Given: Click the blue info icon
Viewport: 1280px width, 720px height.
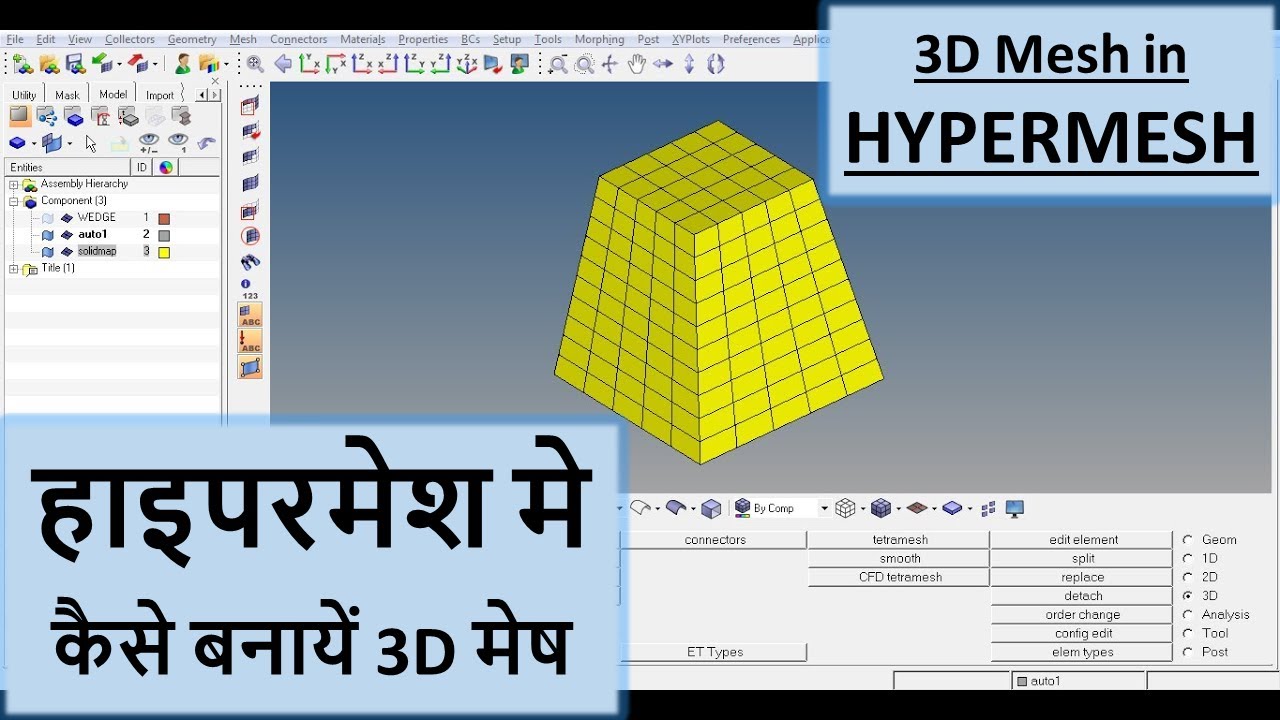Looking at the screenshot, I should coord(247,284).
